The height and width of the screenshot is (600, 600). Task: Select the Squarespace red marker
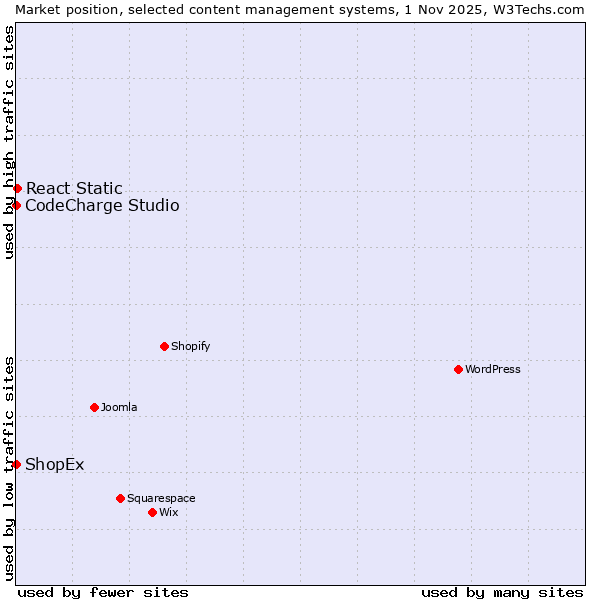(120, 498)
